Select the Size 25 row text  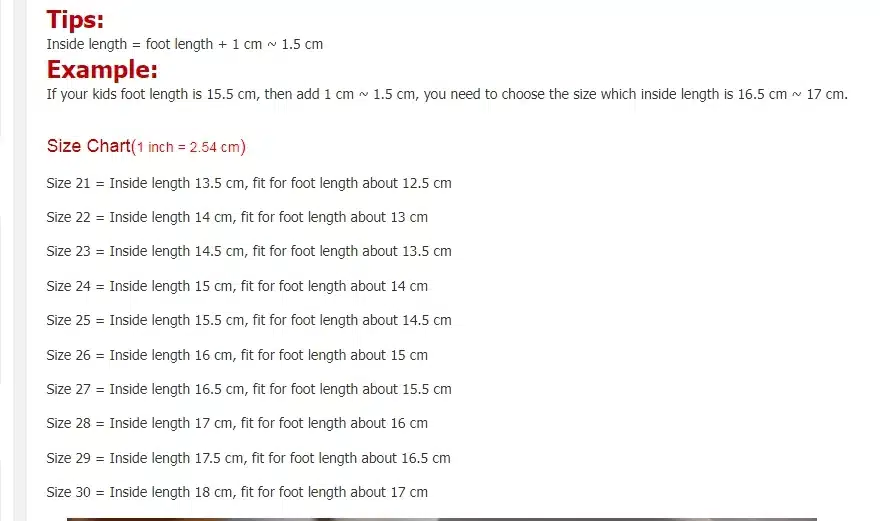click(x=249, y=321)
